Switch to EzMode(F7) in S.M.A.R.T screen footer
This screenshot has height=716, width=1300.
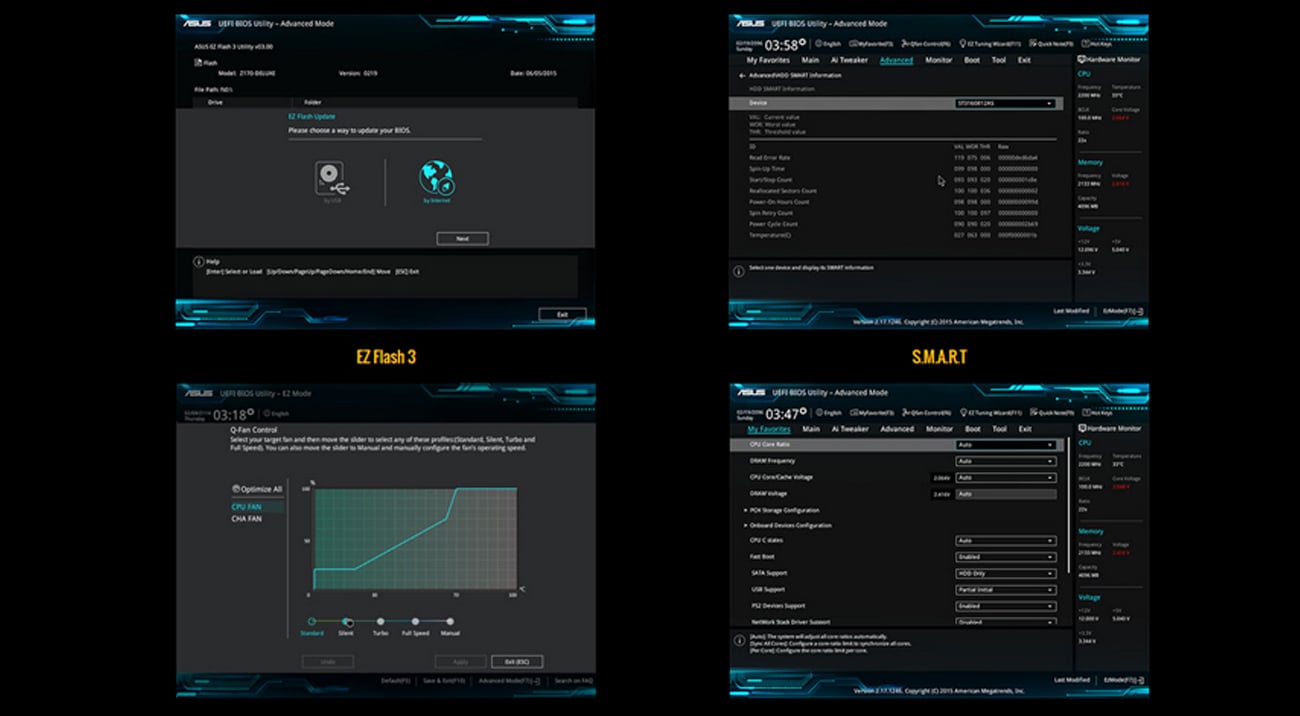pyautogui.click(x=1121, y=311)
